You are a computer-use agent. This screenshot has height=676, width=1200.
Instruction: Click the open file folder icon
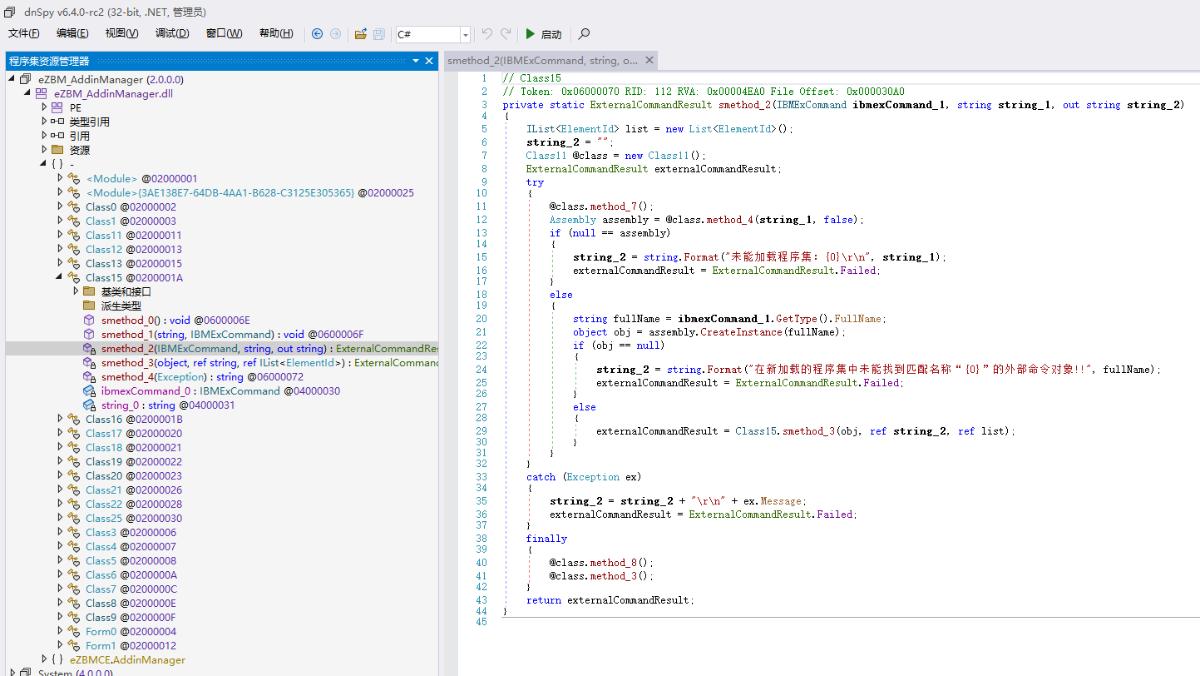(x=361, y=34)
